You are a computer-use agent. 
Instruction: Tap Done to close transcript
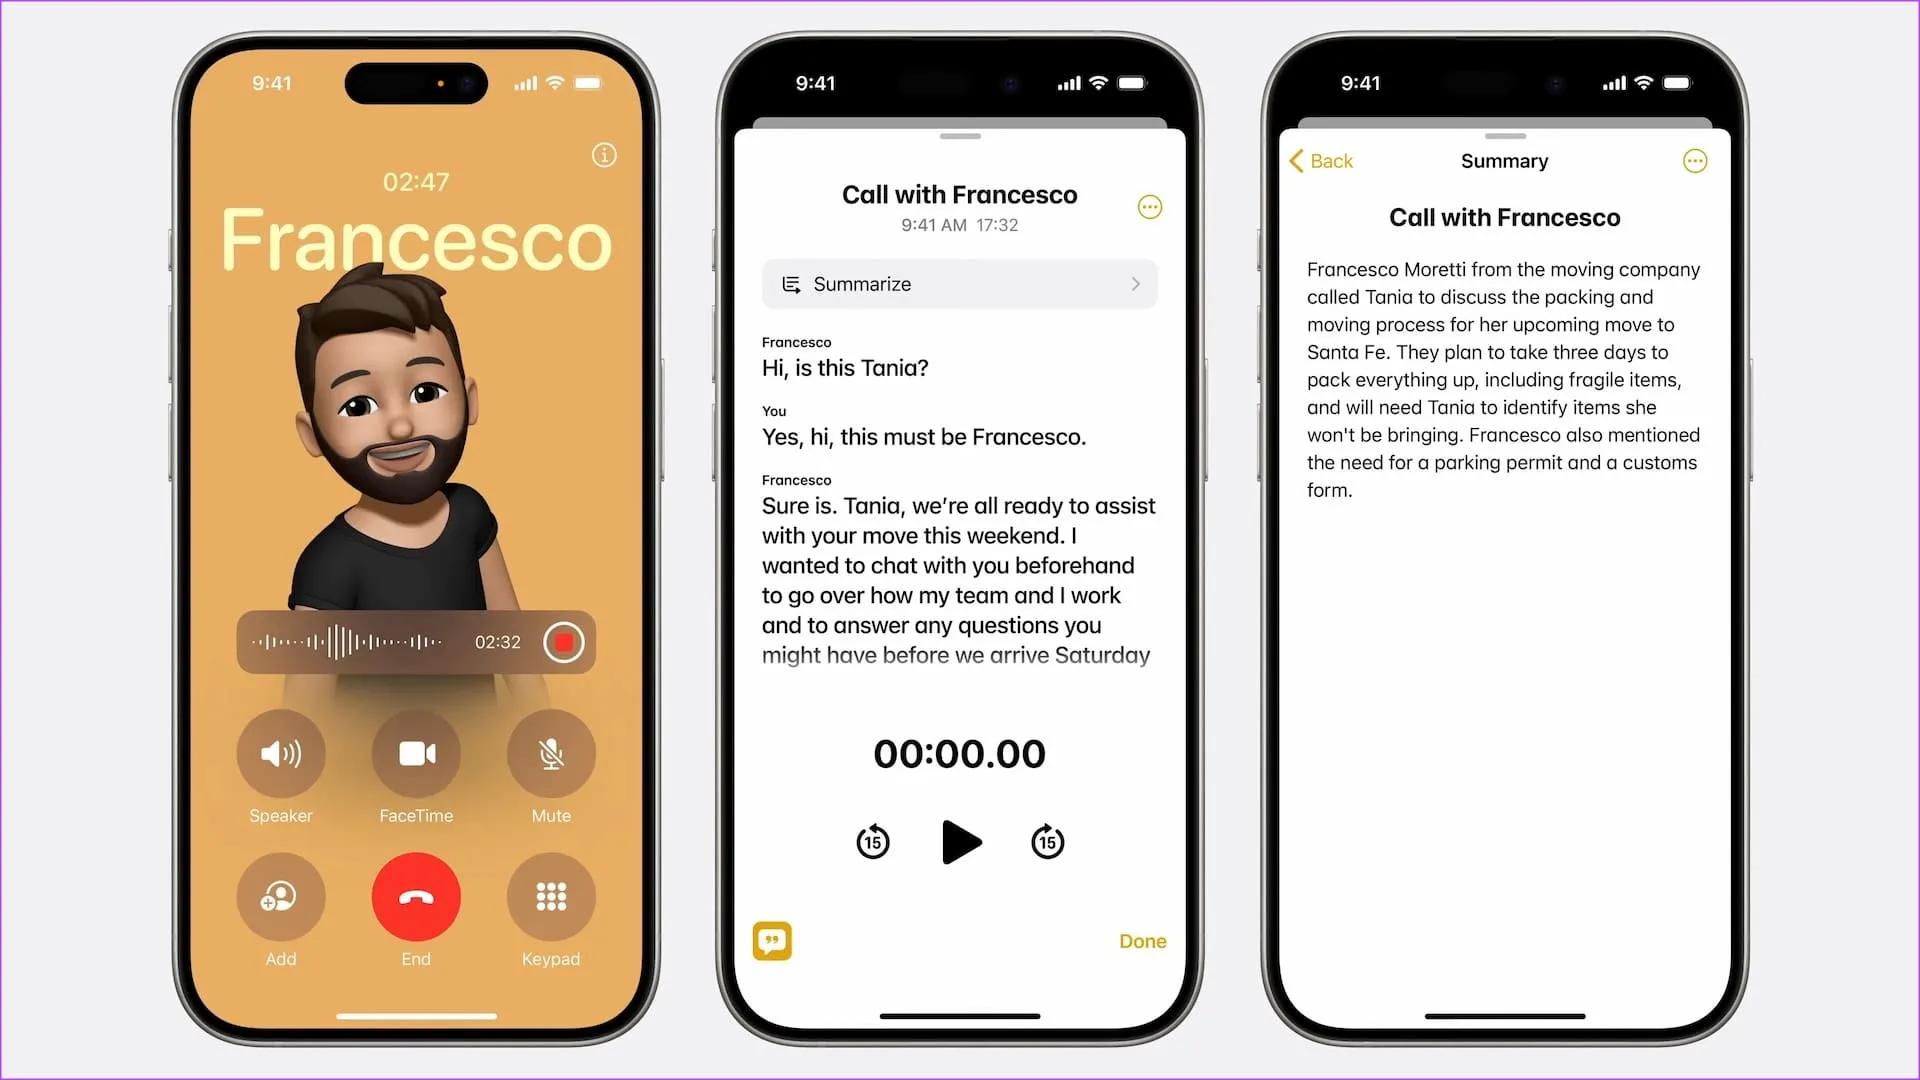coord(1142,940)
